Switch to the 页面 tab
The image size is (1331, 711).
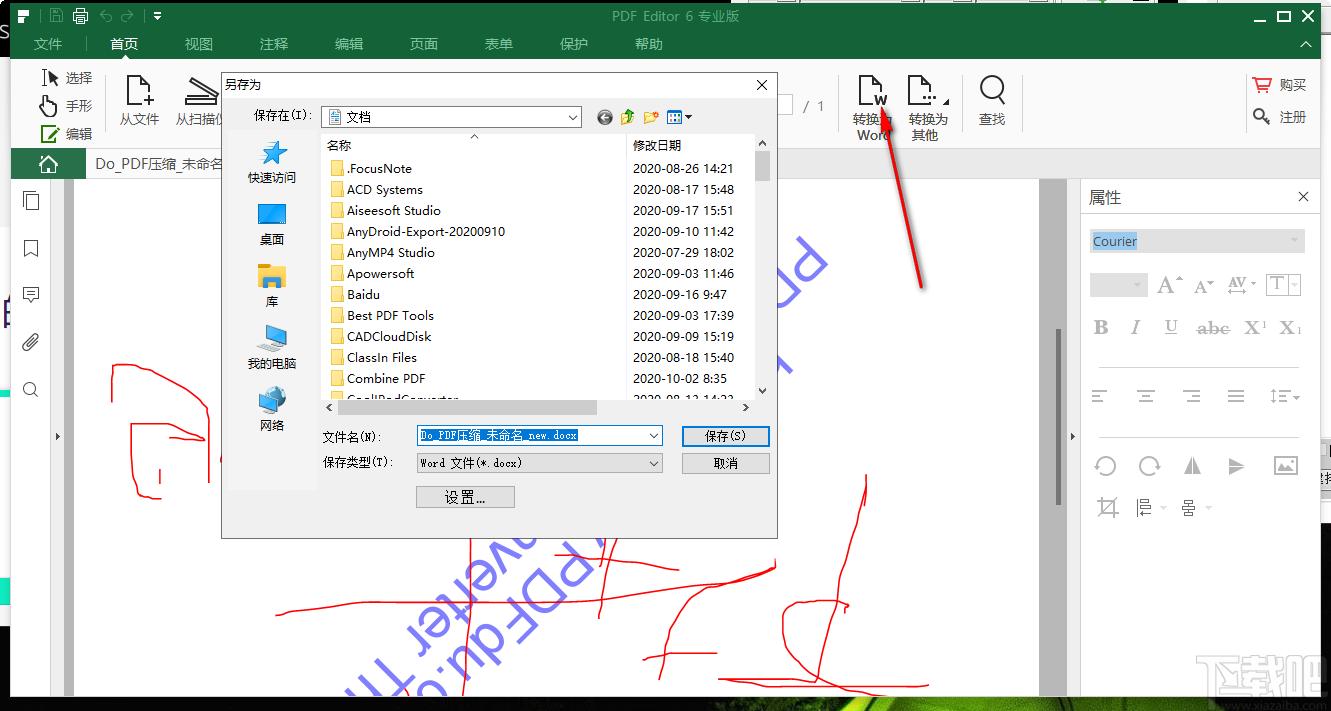[424, 44]
